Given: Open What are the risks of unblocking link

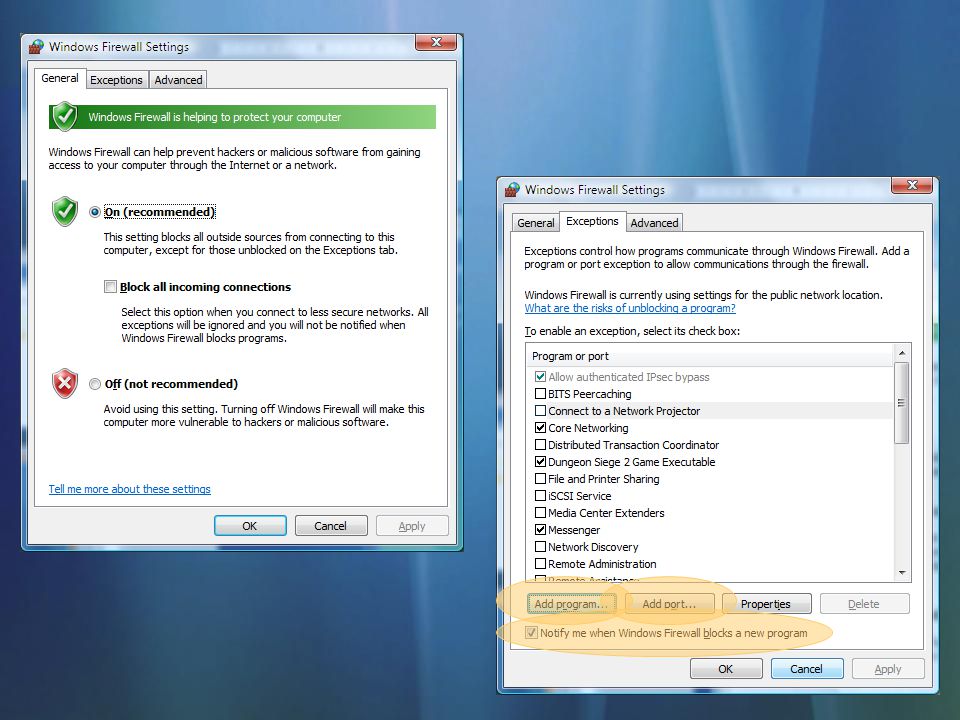Looking at the screenshot, I should click(630, 308).
